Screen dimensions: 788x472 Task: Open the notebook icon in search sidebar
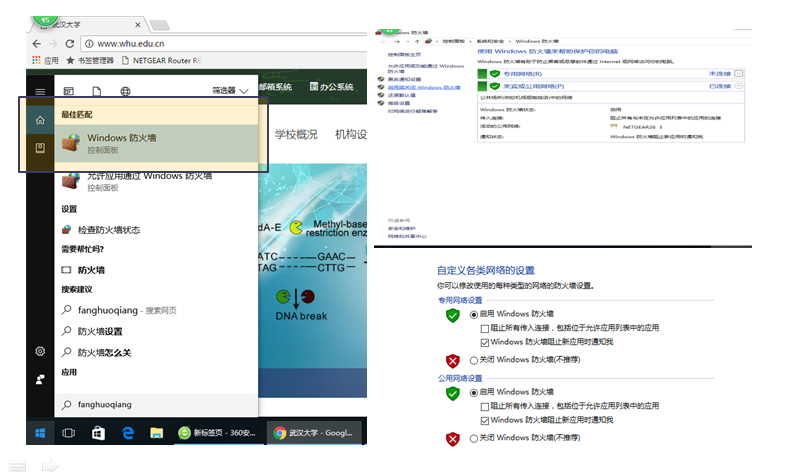[40, 148]
